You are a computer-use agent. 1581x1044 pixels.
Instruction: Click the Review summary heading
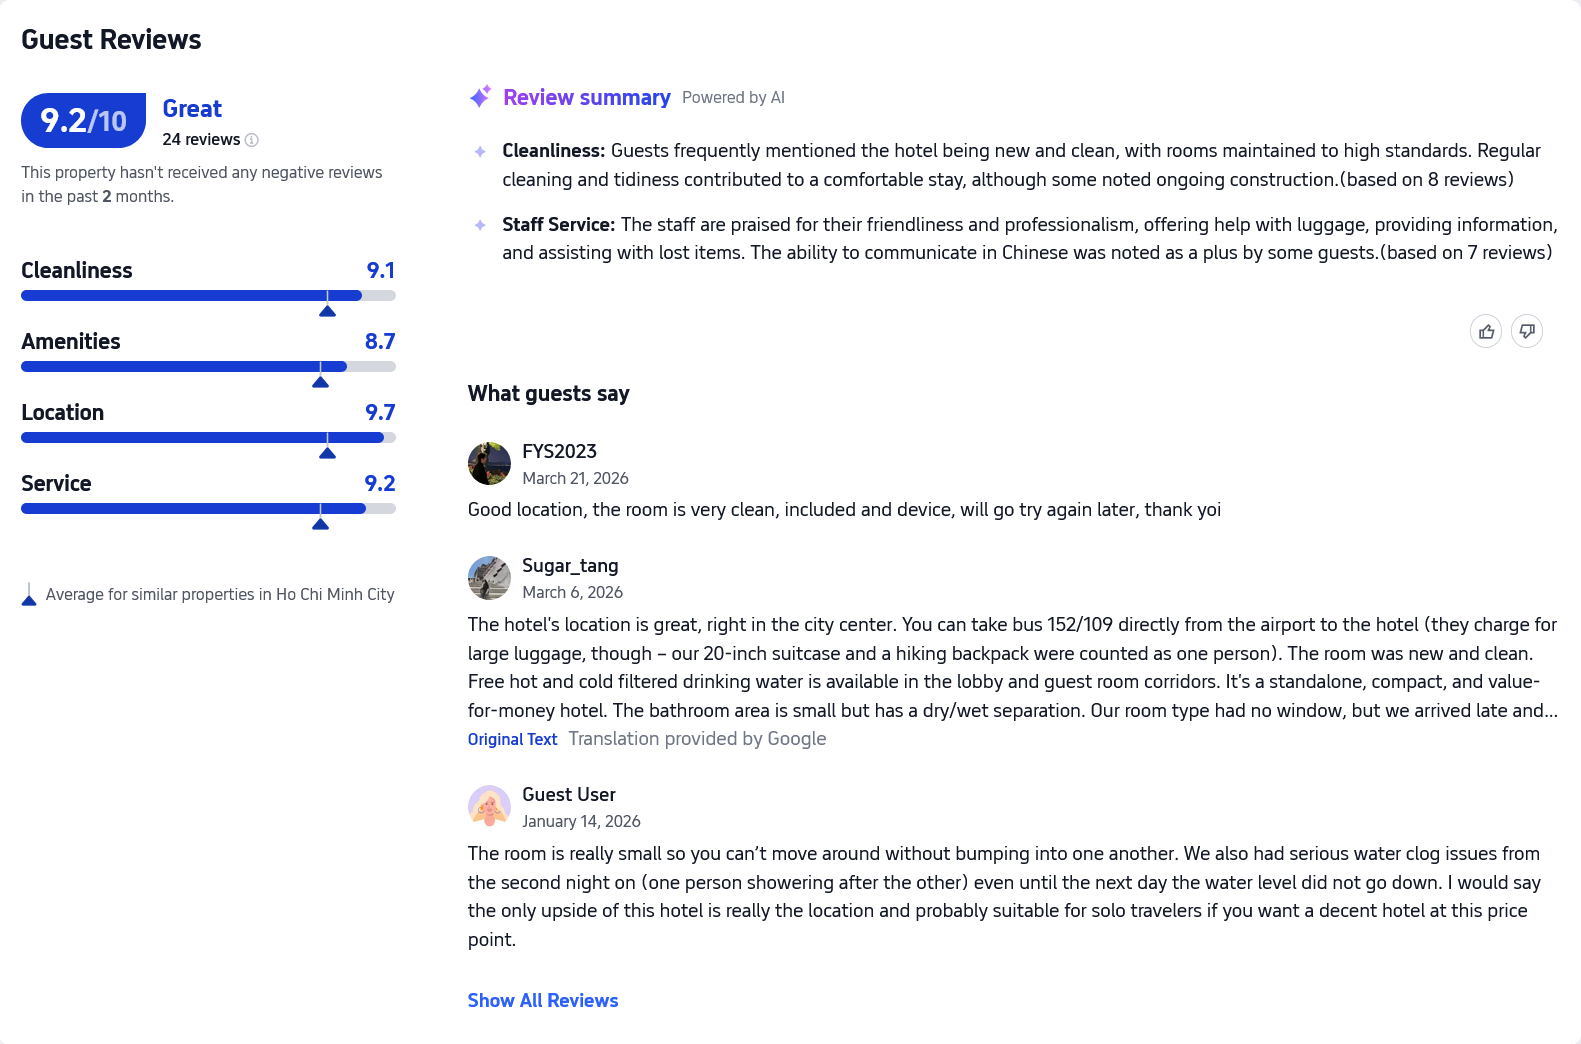(587, 97)
